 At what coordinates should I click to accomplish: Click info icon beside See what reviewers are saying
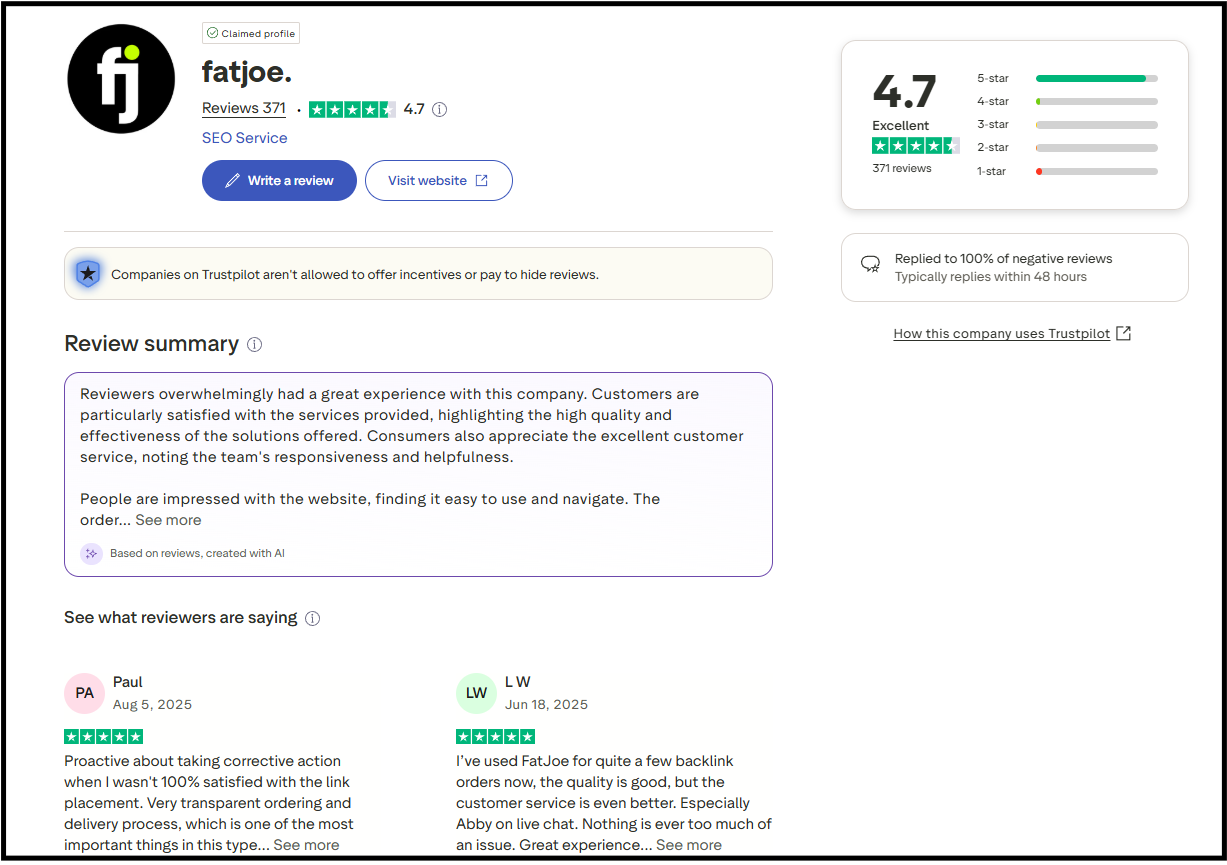point(312,619)
